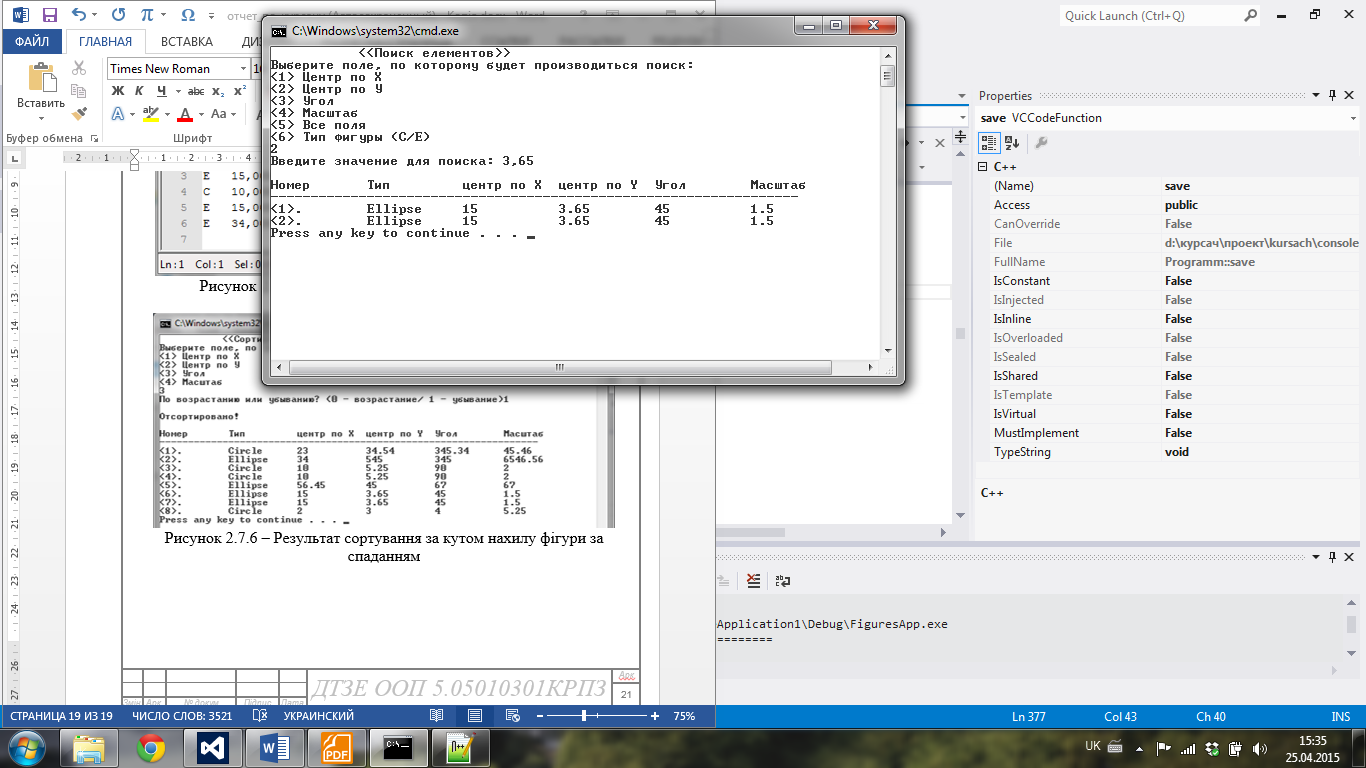Open the pi equation dropdown arrow
This screenshot has width=1366, height=768.
pos(165,15)
